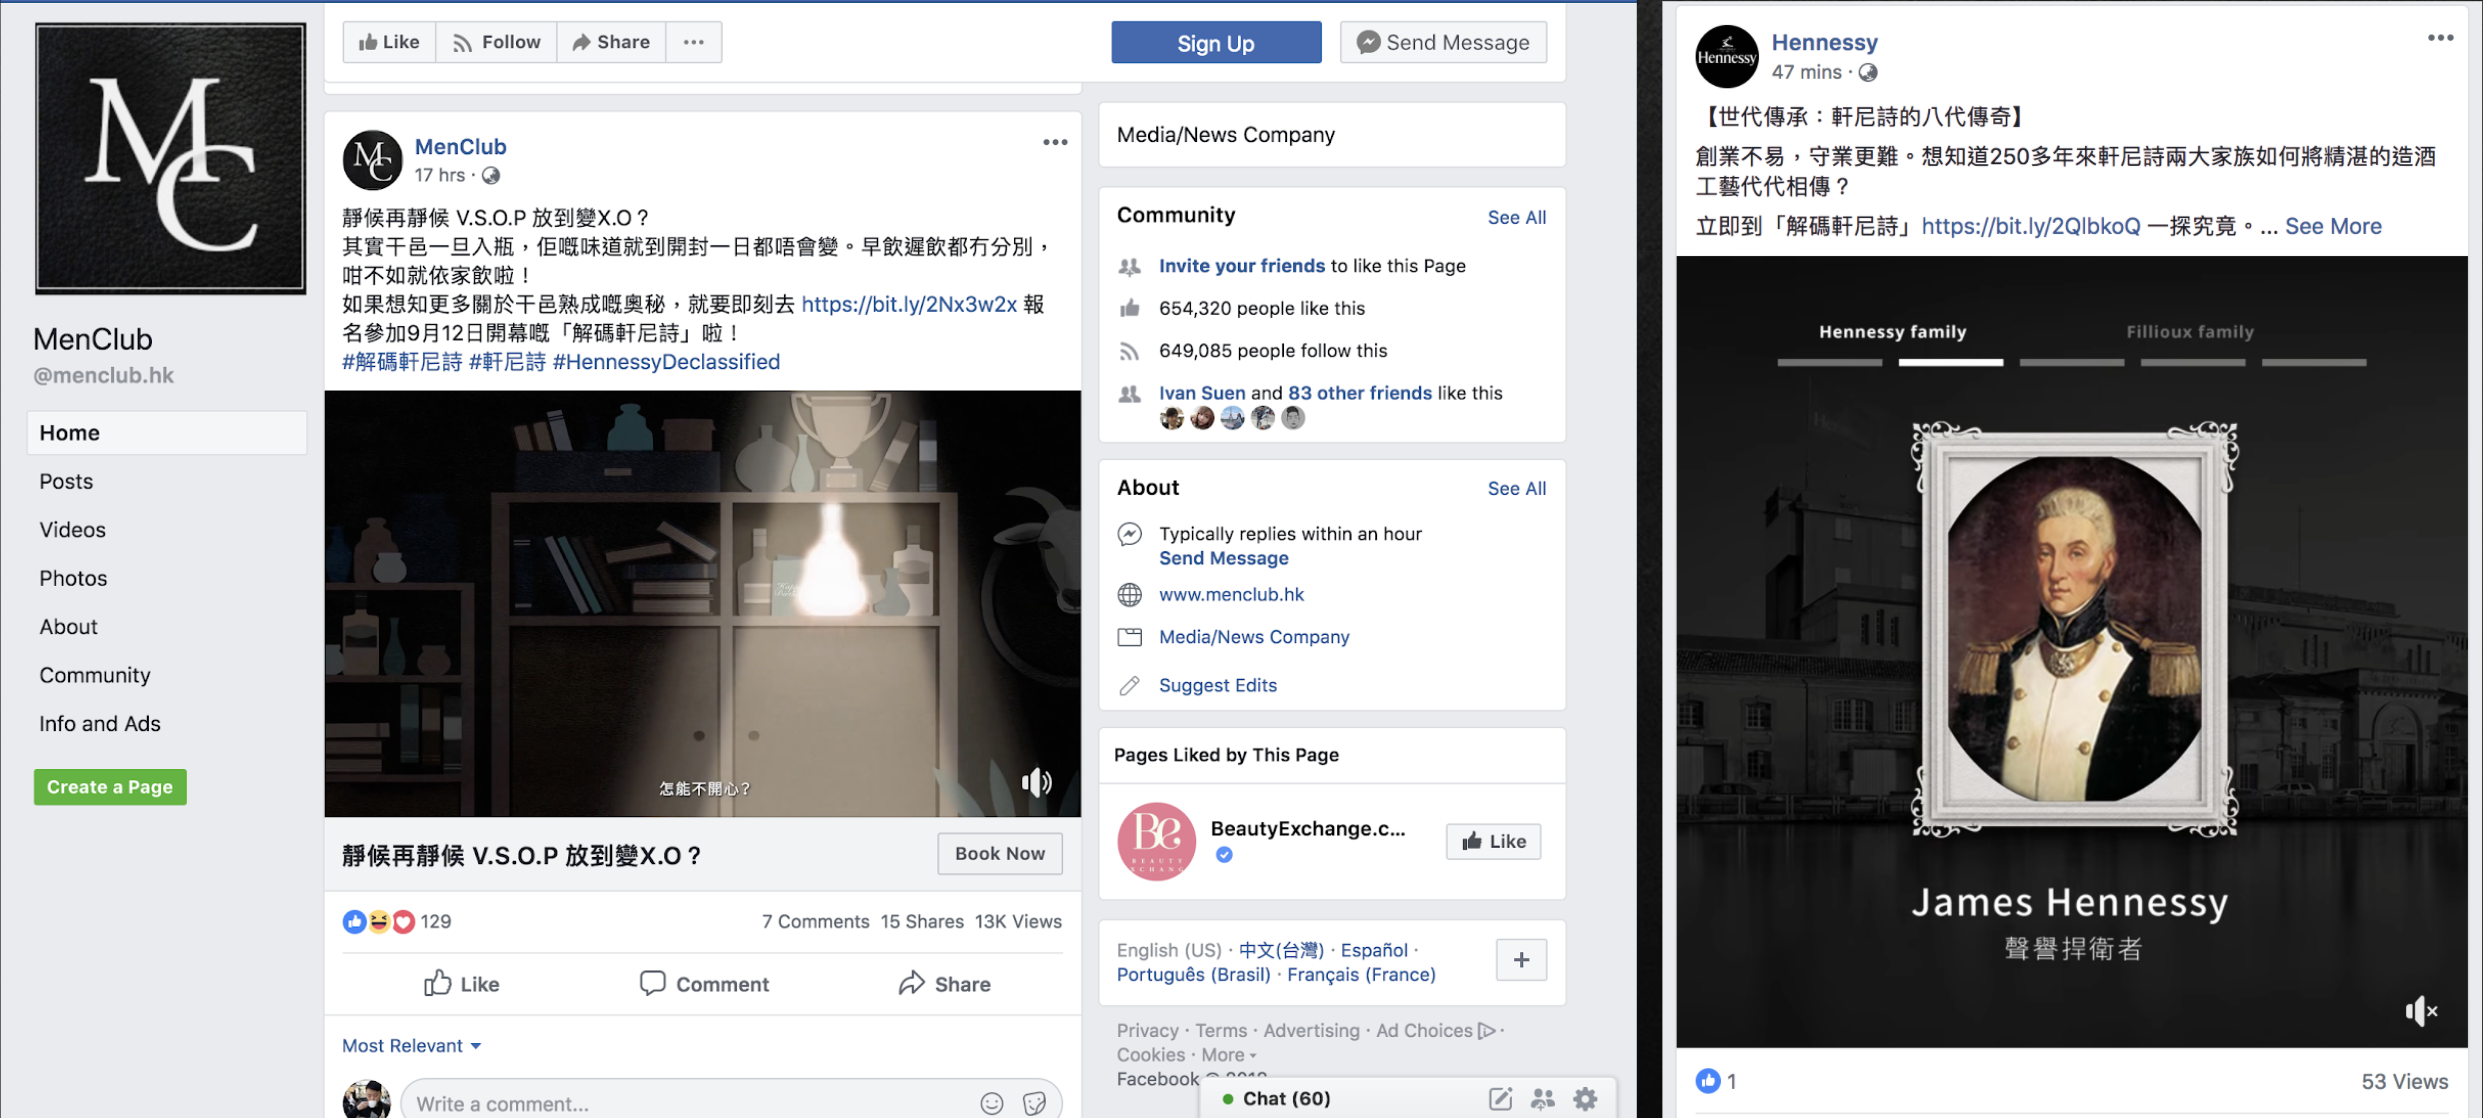Go to Photos in sidebar
This screenshot has height=1118, width=2483.
[73, 578]
